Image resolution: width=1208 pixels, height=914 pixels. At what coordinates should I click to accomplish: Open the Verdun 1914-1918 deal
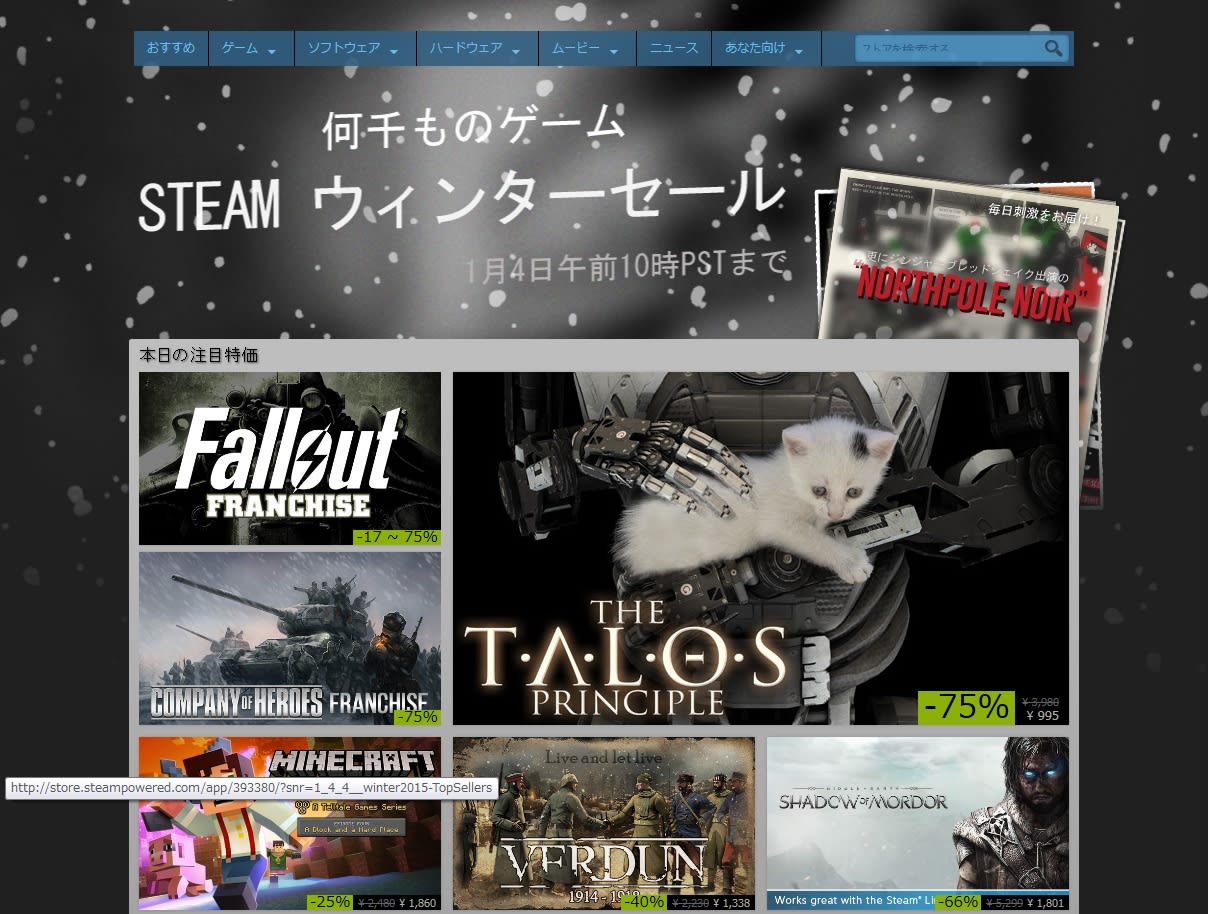(x=604, y=824)
